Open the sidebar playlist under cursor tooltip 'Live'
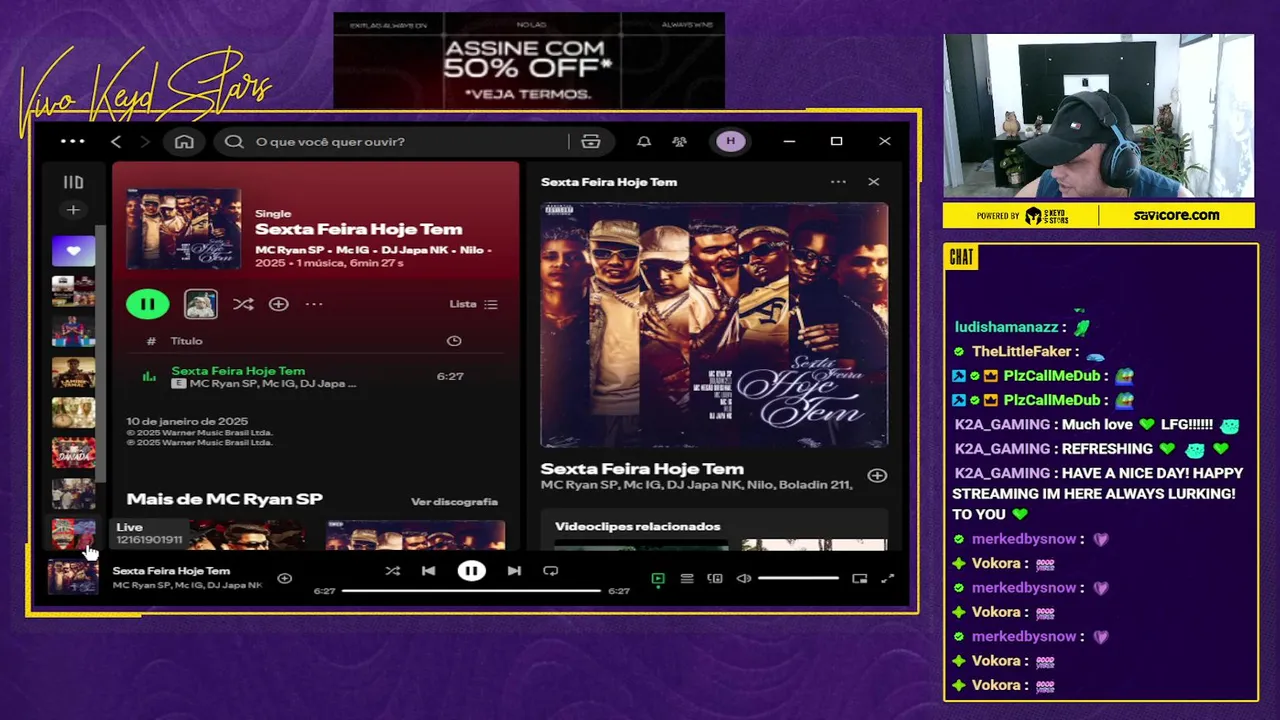 tap(73, 533)
